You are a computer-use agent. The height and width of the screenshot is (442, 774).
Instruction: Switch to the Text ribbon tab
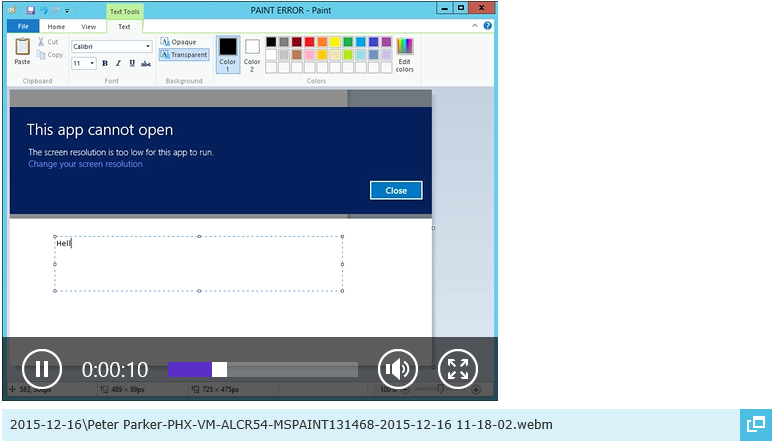coord(124,27)
